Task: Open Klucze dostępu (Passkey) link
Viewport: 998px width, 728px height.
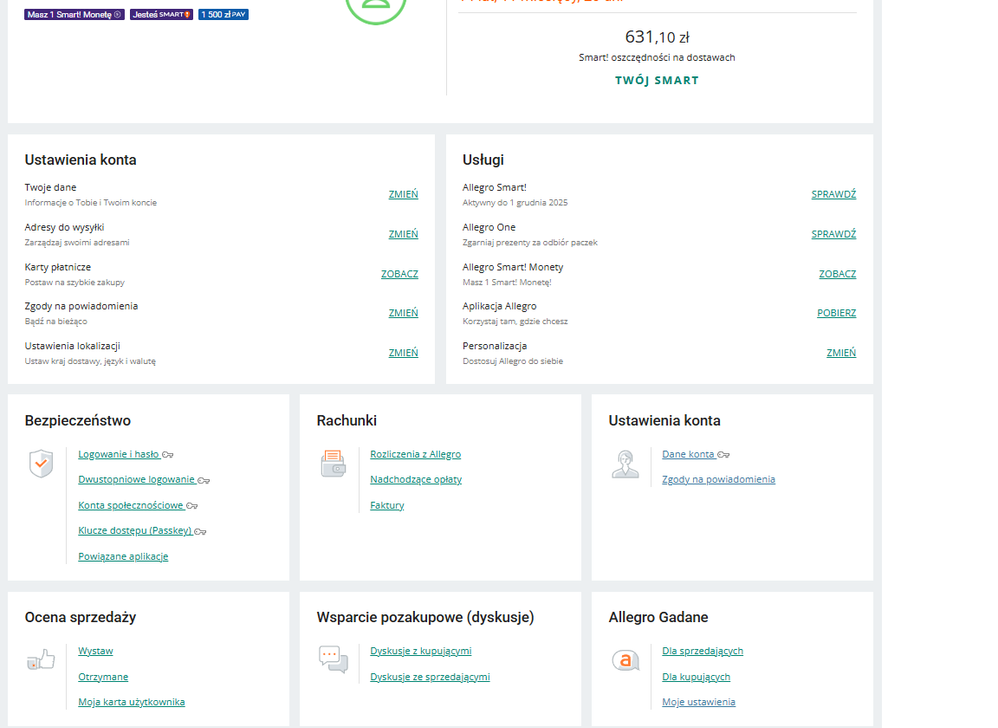Action: 135,531
